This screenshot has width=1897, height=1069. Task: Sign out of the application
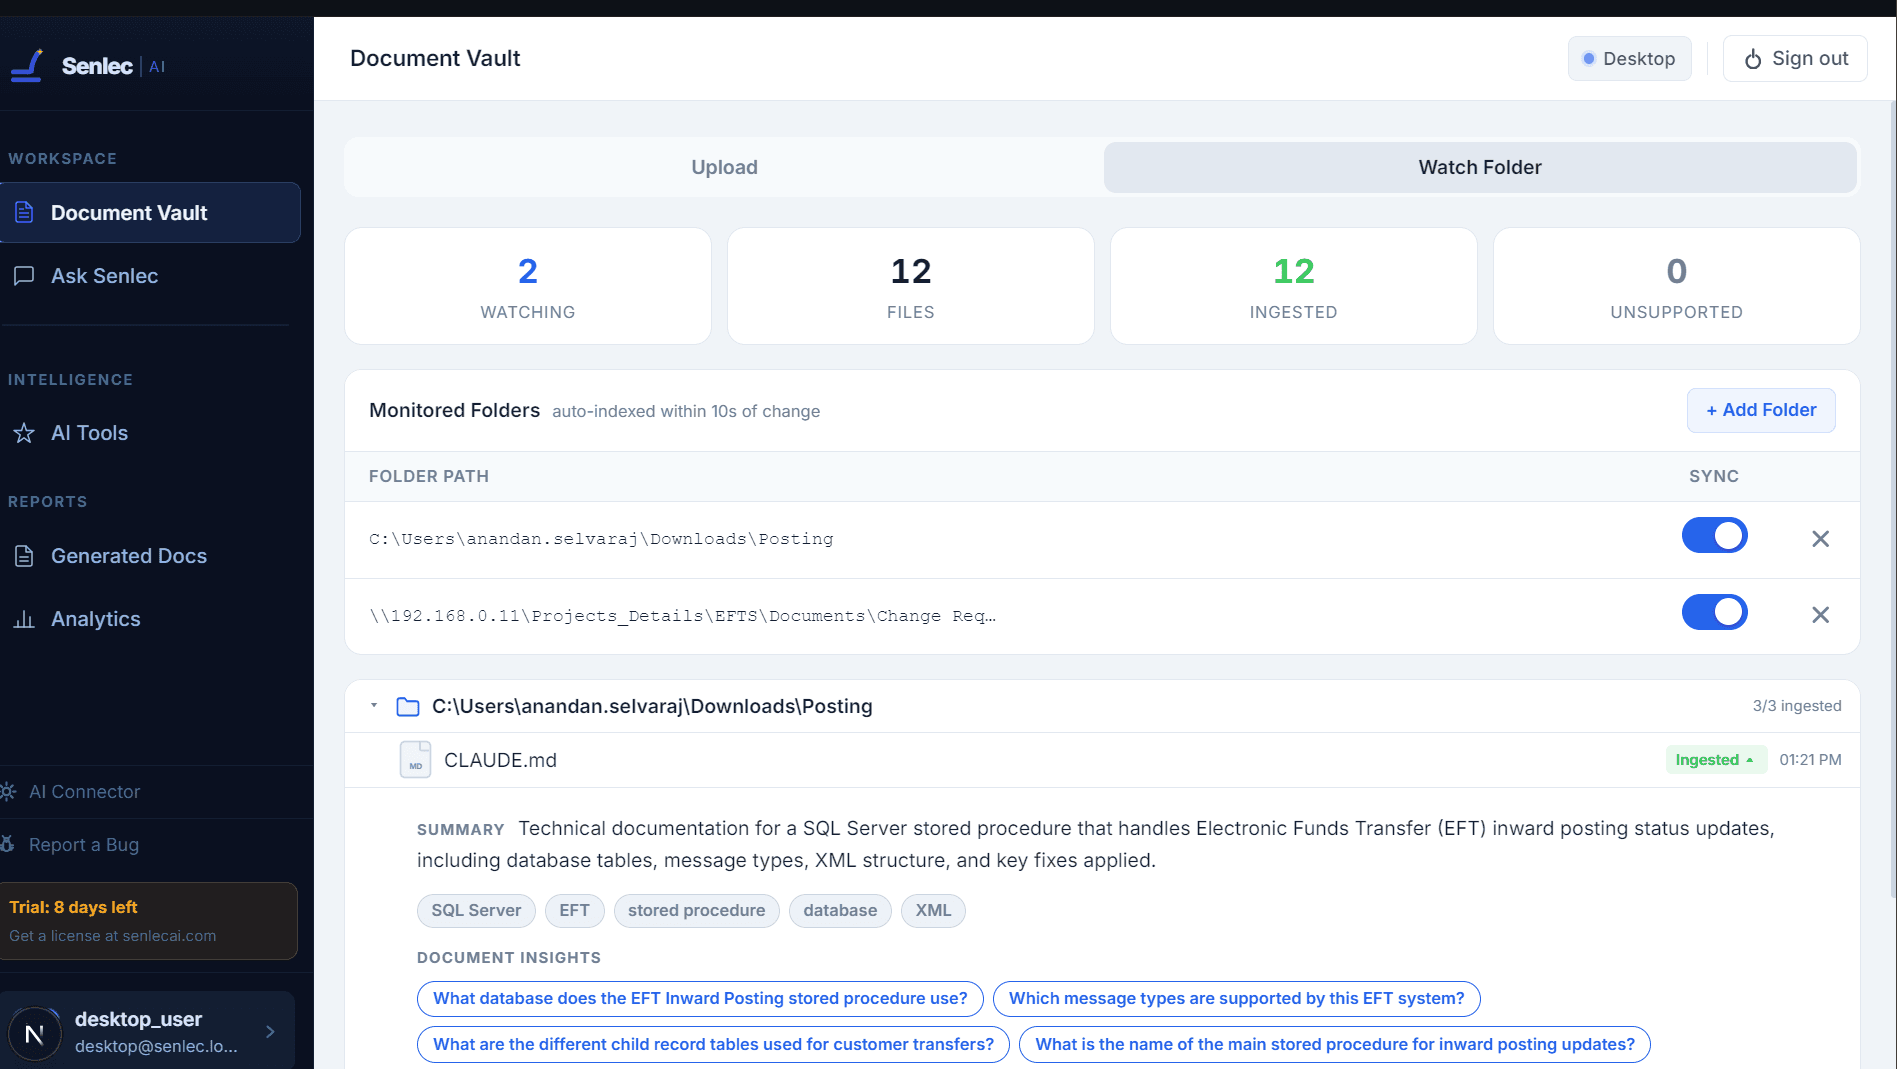(1795, 59)
